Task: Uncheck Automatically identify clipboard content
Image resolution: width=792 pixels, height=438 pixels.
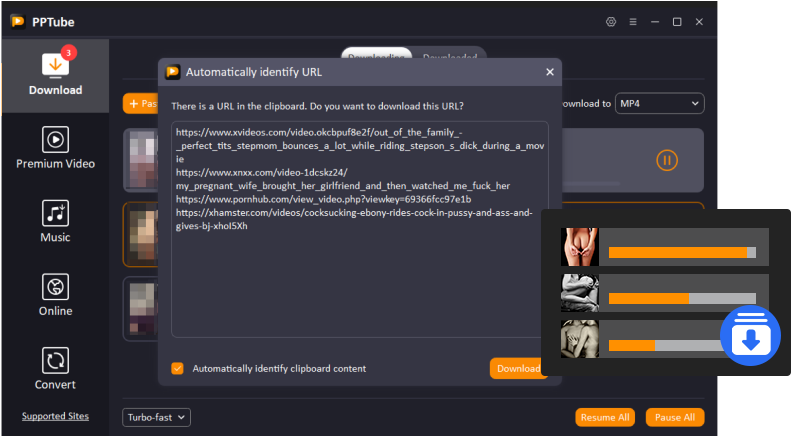Action: click(177, 368)
